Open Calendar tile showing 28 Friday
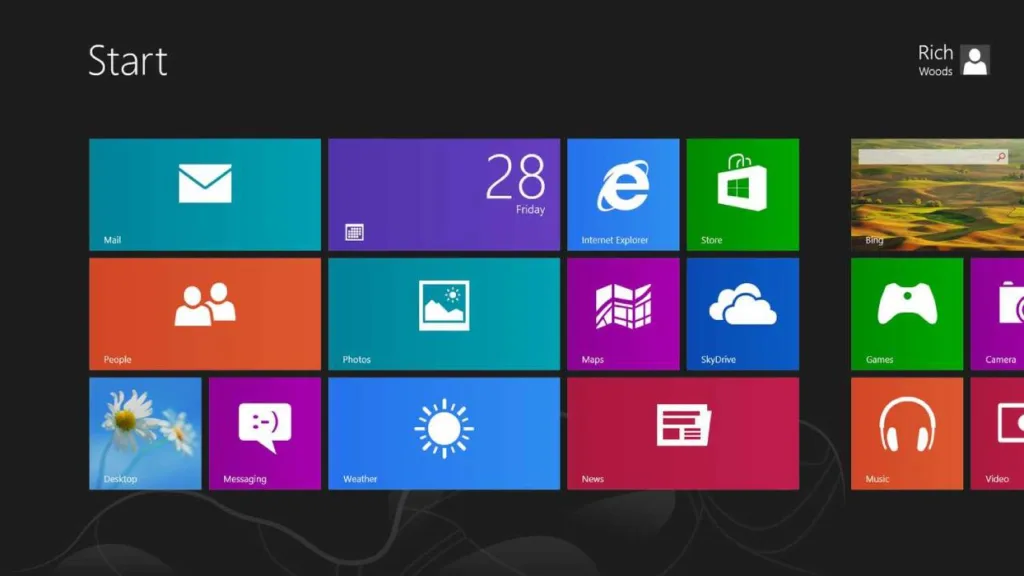This screenshot has height=576, width=1024. 444,194
